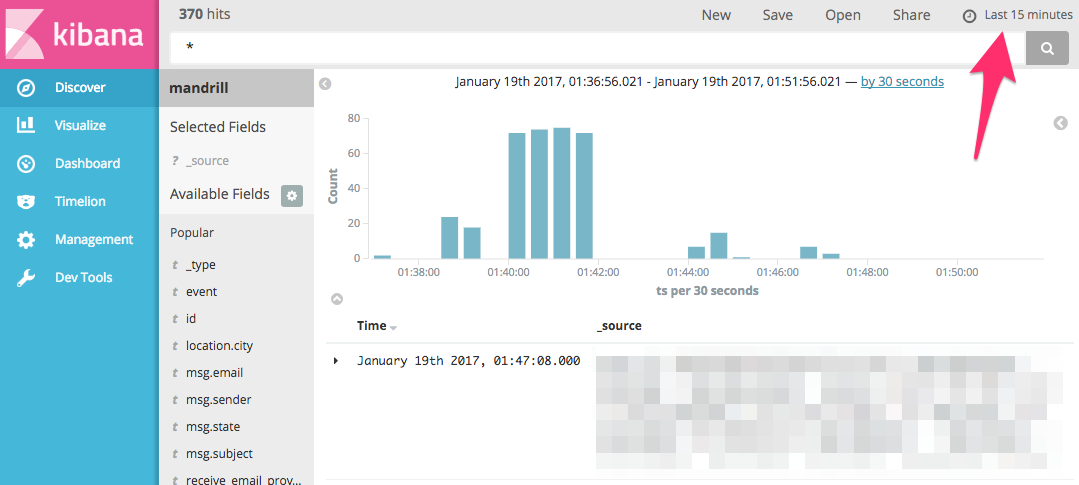Click the id field
The image size is (1079, 485).
191,319
